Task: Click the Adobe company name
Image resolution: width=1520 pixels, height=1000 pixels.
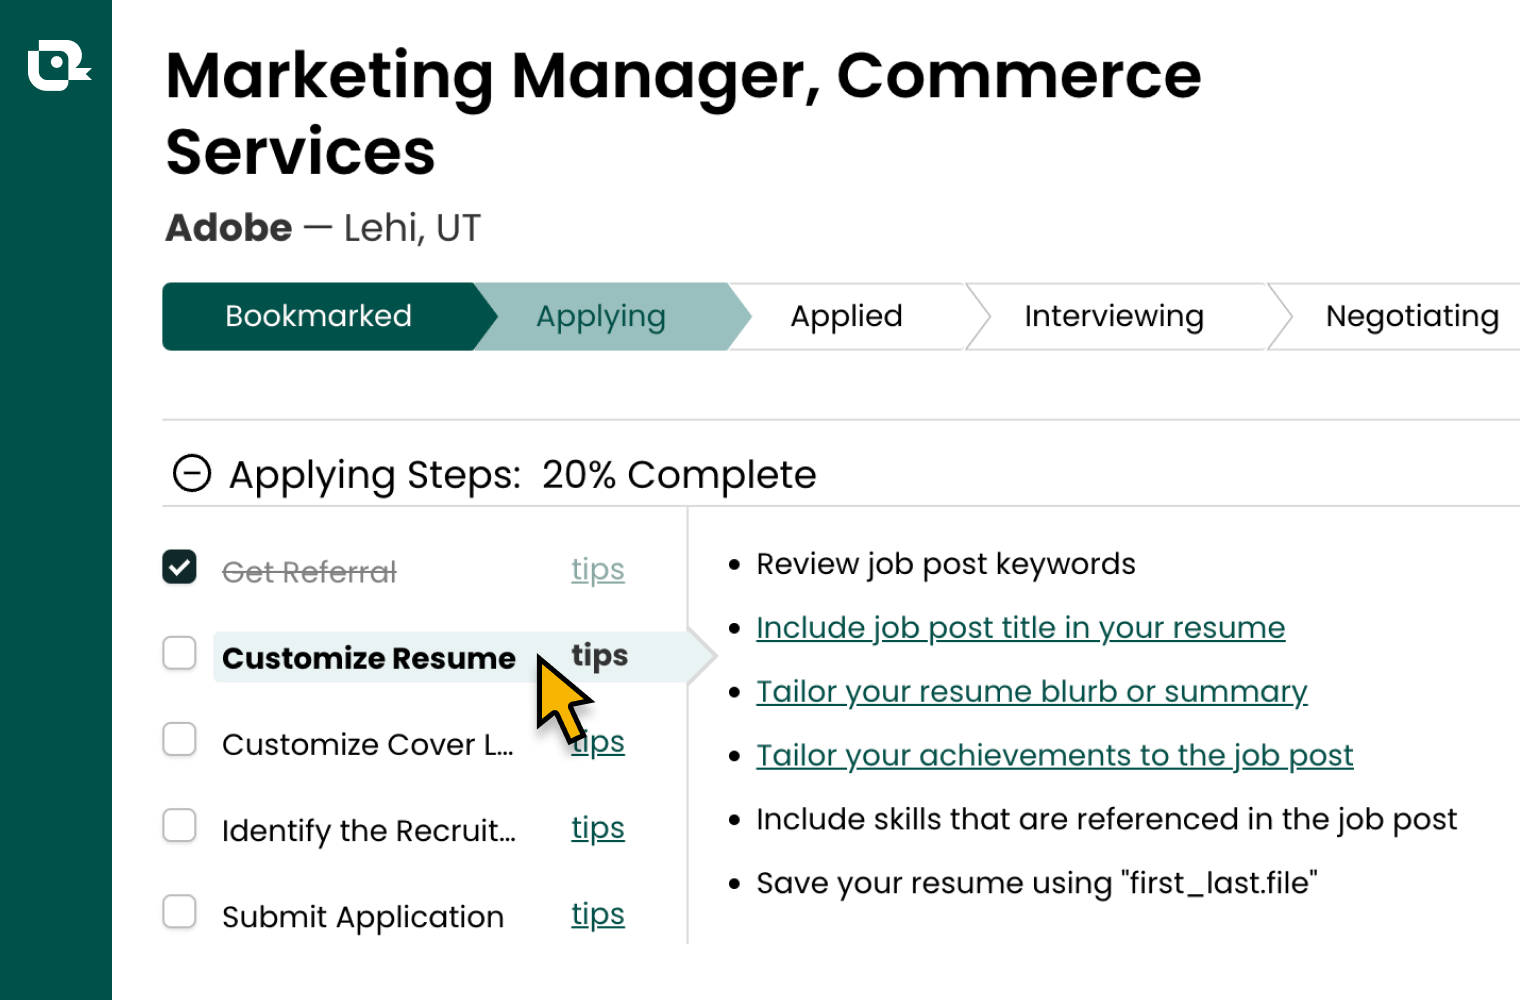Action: pyautogui.click(x=229, y=227)
